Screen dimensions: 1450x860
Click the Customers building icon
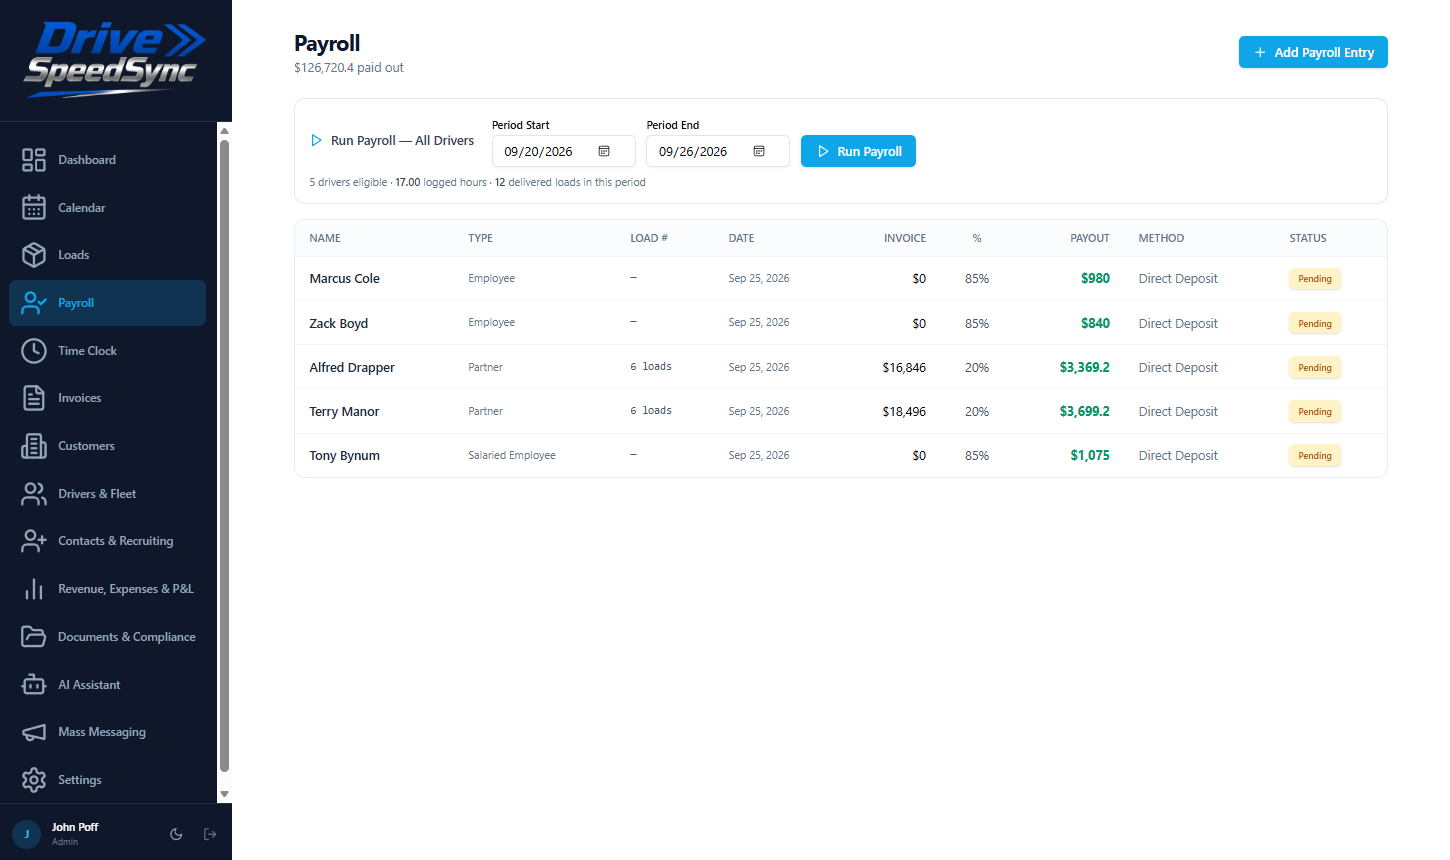[x=34, y=446]
